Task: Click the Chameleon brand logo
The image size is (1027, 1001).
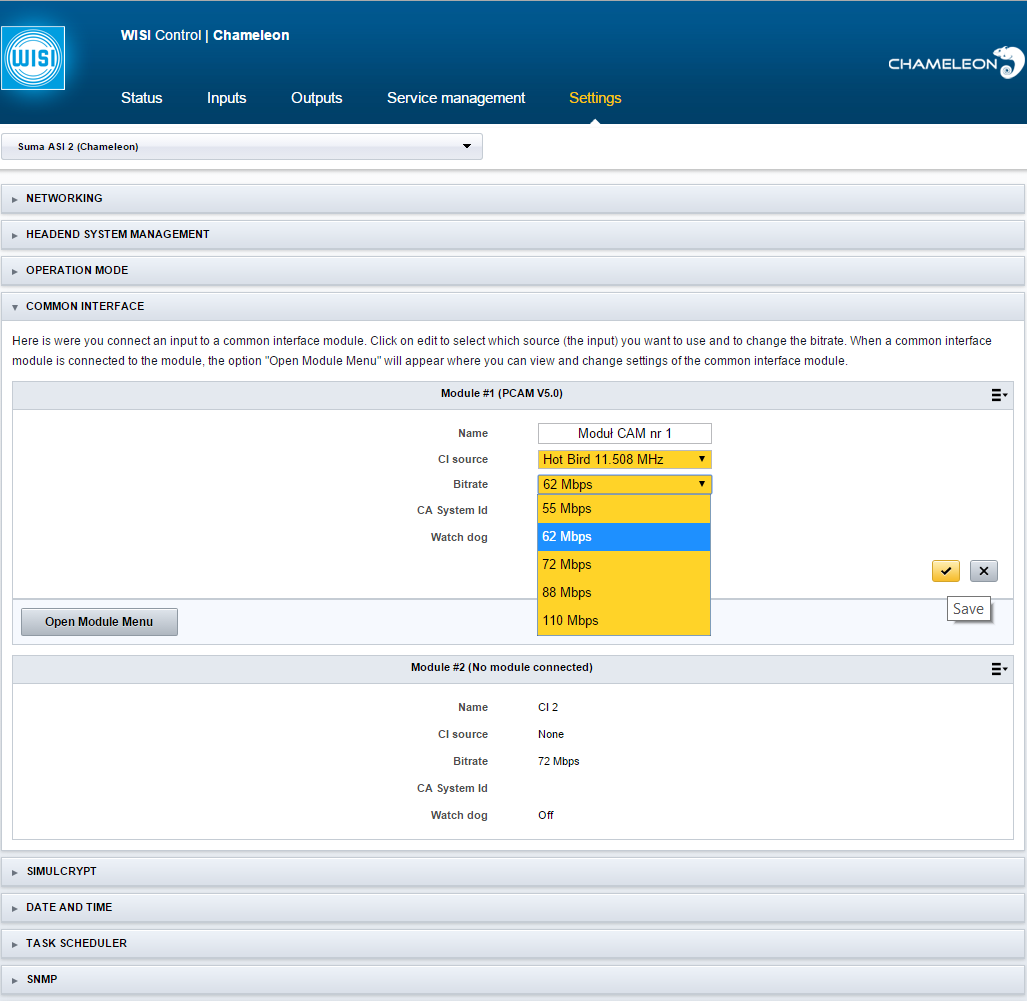Action: 956,63
